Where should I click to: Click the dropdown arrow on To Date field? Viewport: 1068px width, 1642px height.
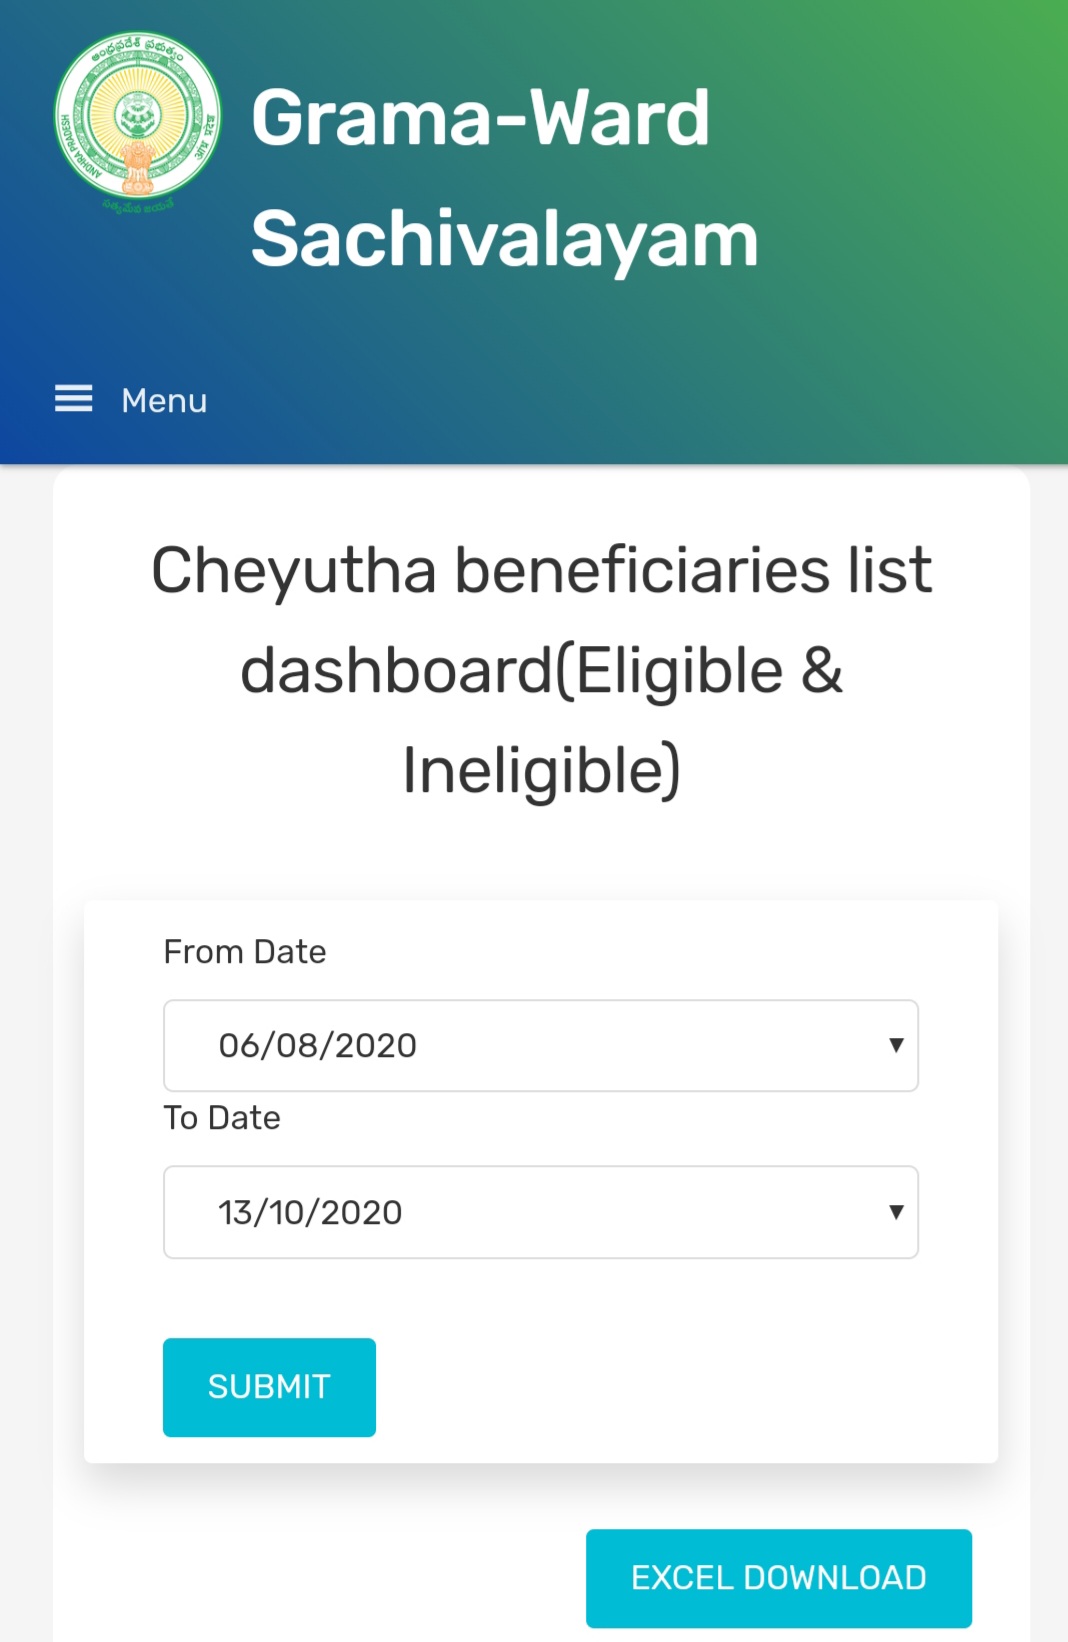[895, 1212]
